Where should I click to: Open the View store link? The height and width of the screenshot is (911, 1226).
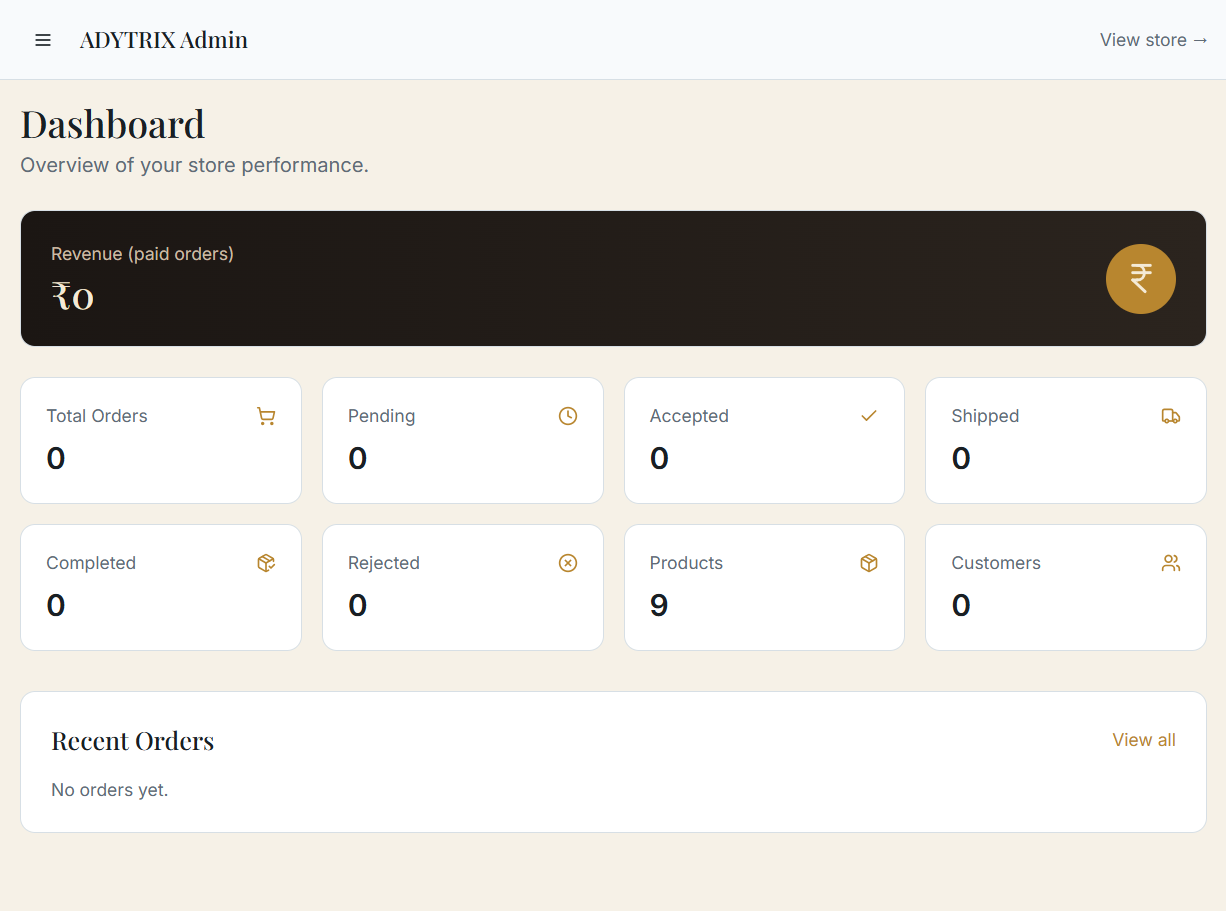(1154, 40)
